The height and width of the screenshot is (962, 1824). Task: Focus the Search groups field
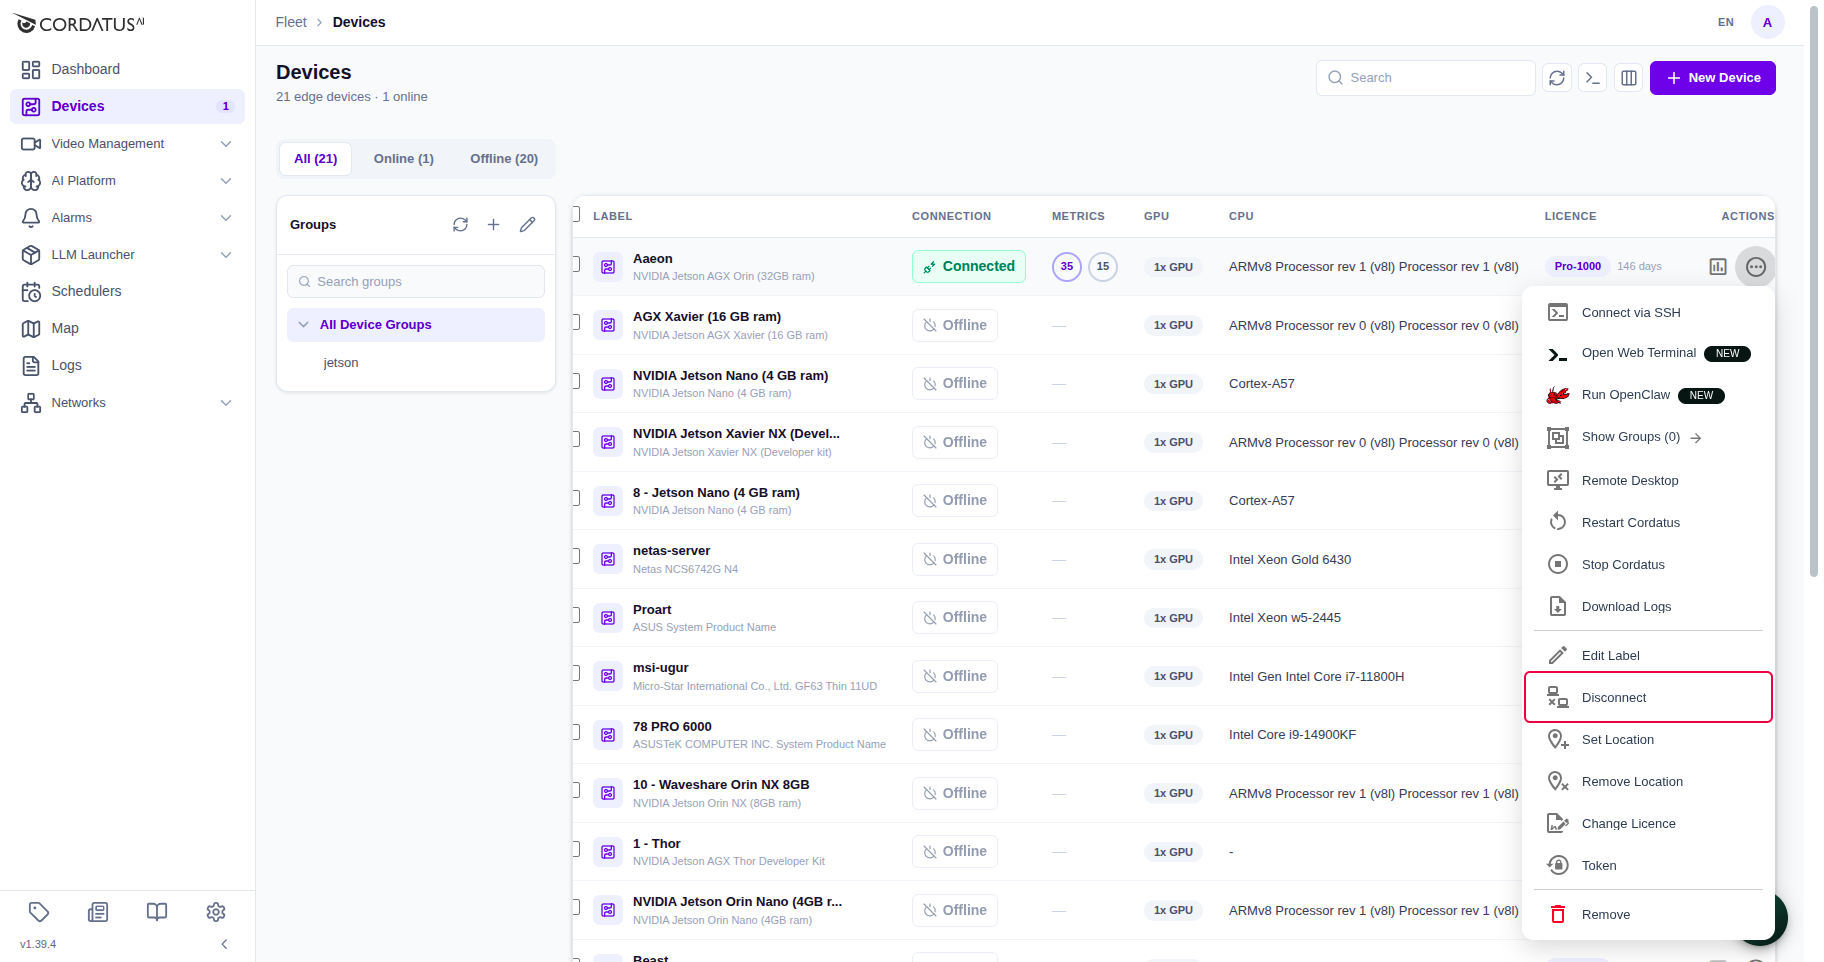click(416, 282)
